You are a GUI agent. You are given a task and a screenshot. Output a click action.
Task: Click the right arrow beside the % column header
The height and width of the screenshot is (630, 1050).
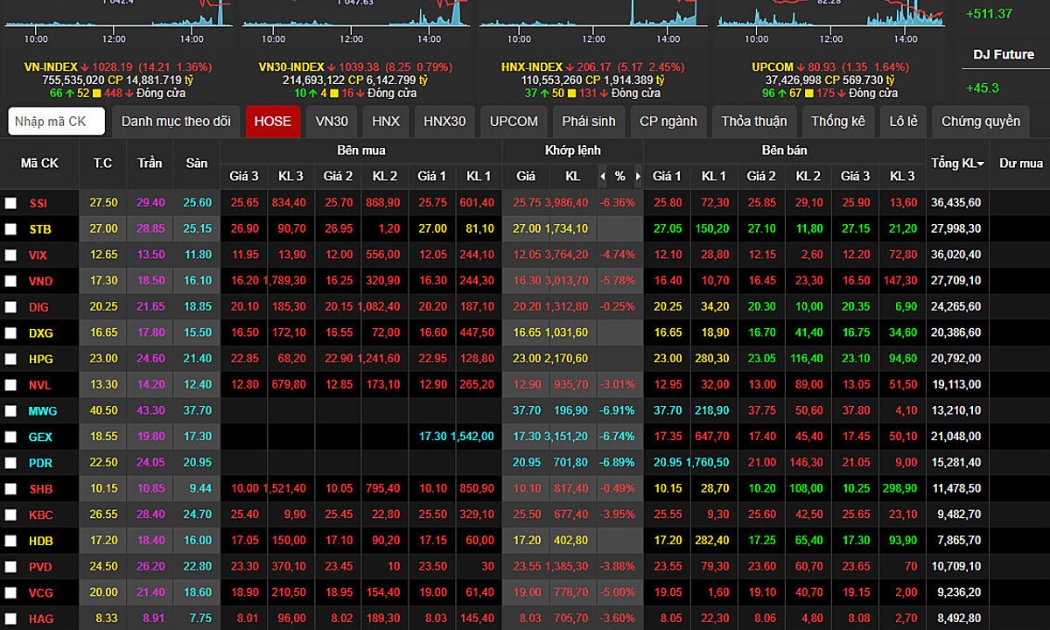click(636, 176)
